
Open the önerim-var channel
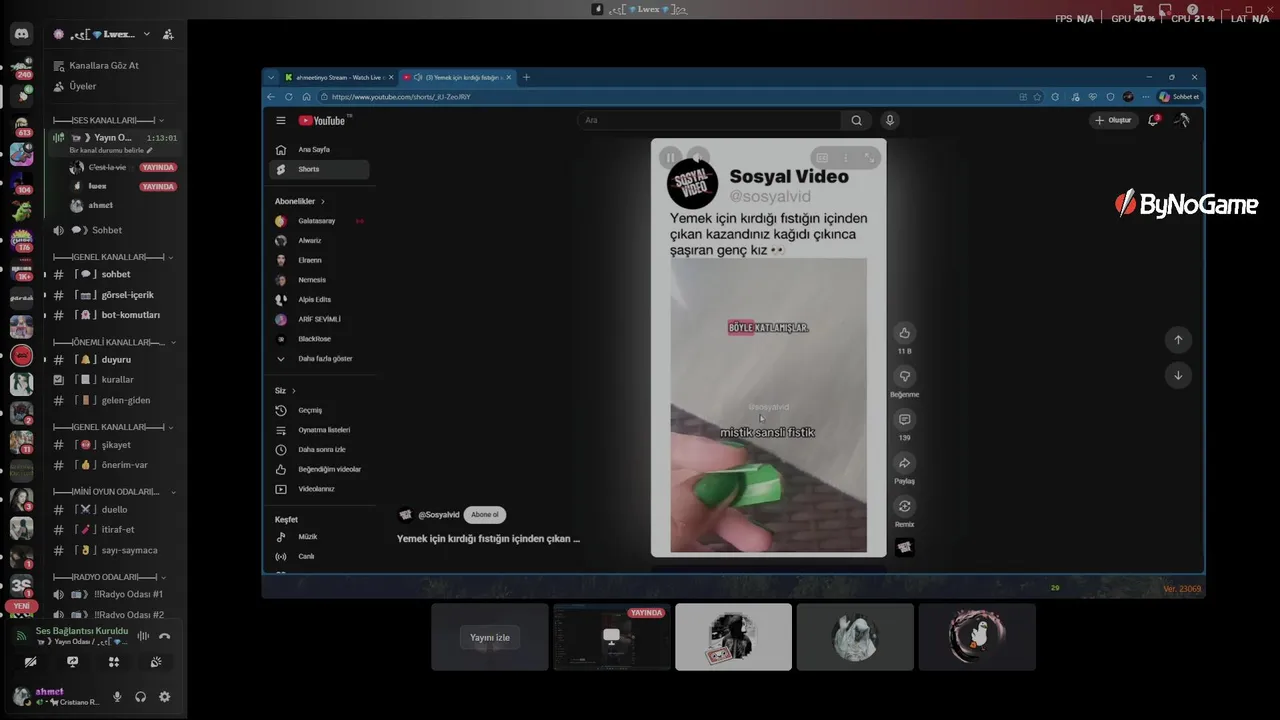coord(124,465)
